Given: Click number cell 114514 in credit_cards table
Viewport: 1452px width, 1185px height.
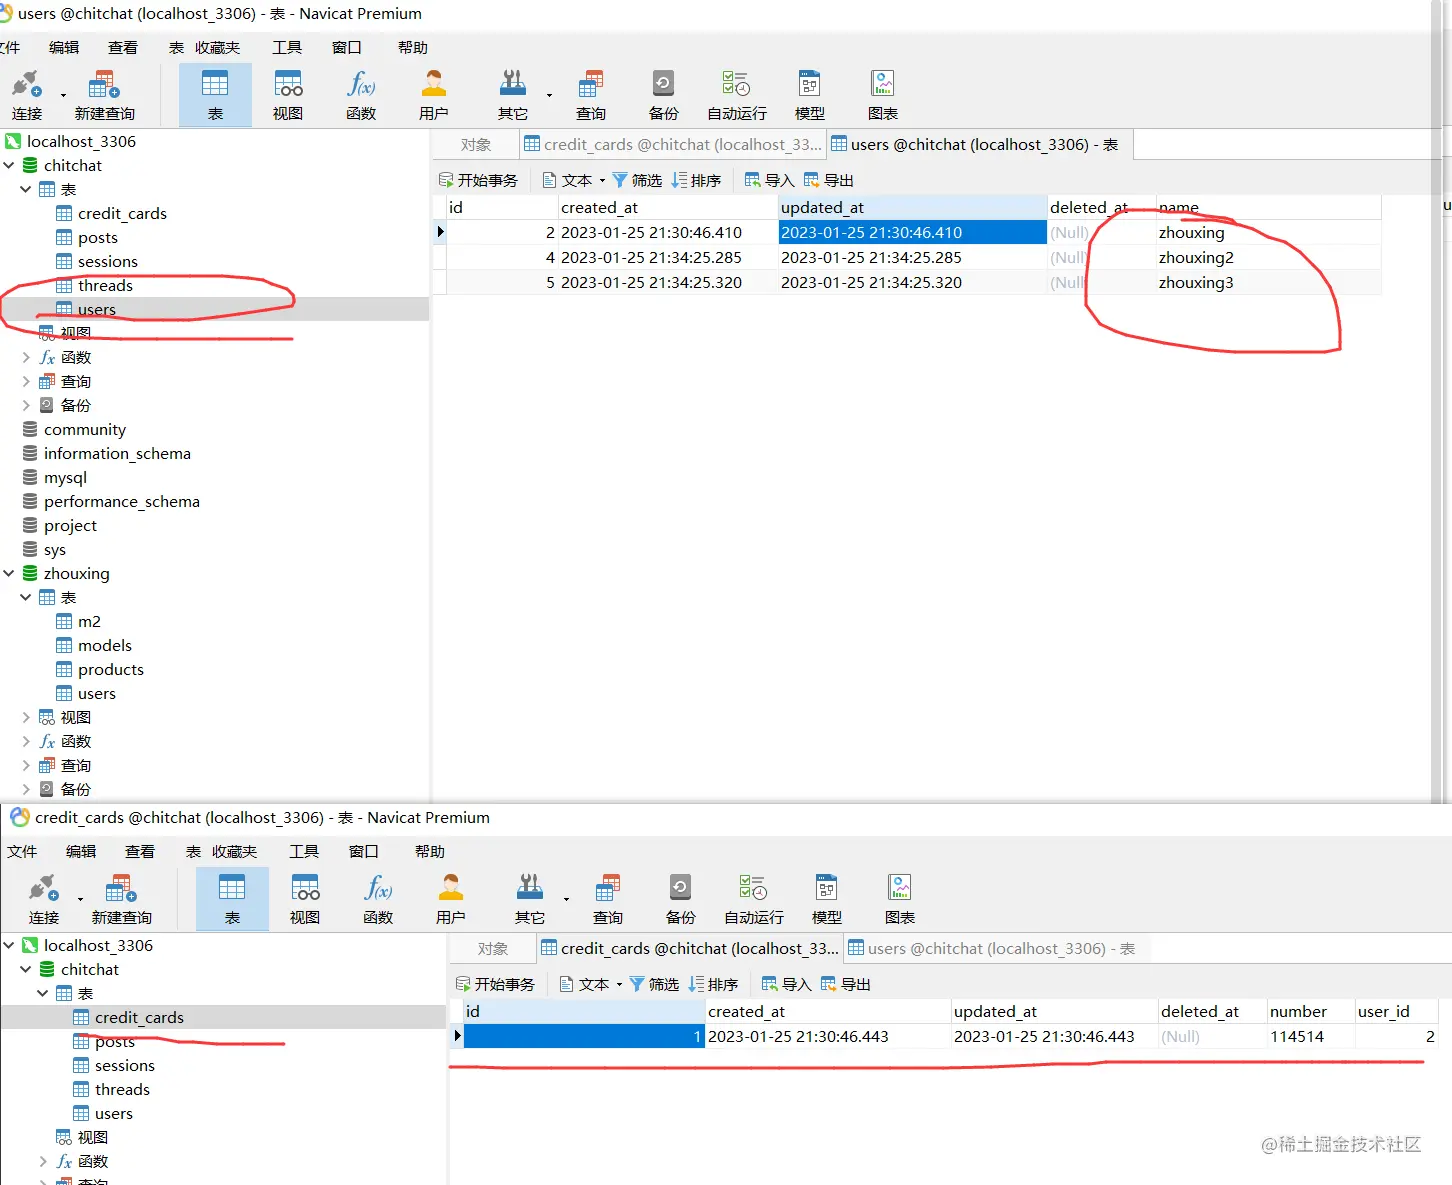Looking at the screenshot, I should 1310,1036.
